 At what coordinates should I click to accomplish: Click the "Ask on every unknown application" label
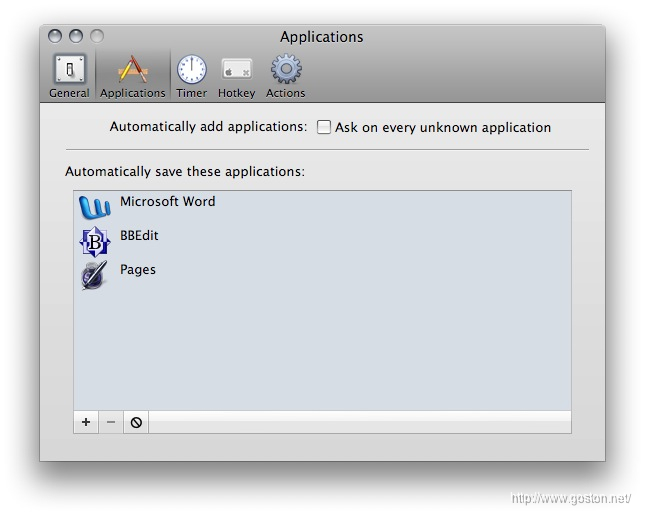click(x=442, y=128)
